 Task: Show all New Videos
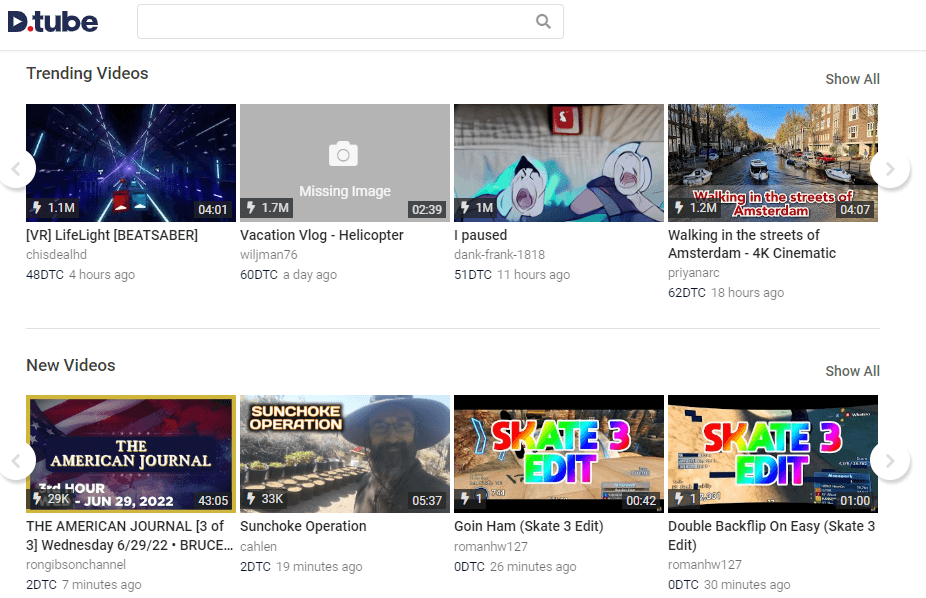pos(852,371)
